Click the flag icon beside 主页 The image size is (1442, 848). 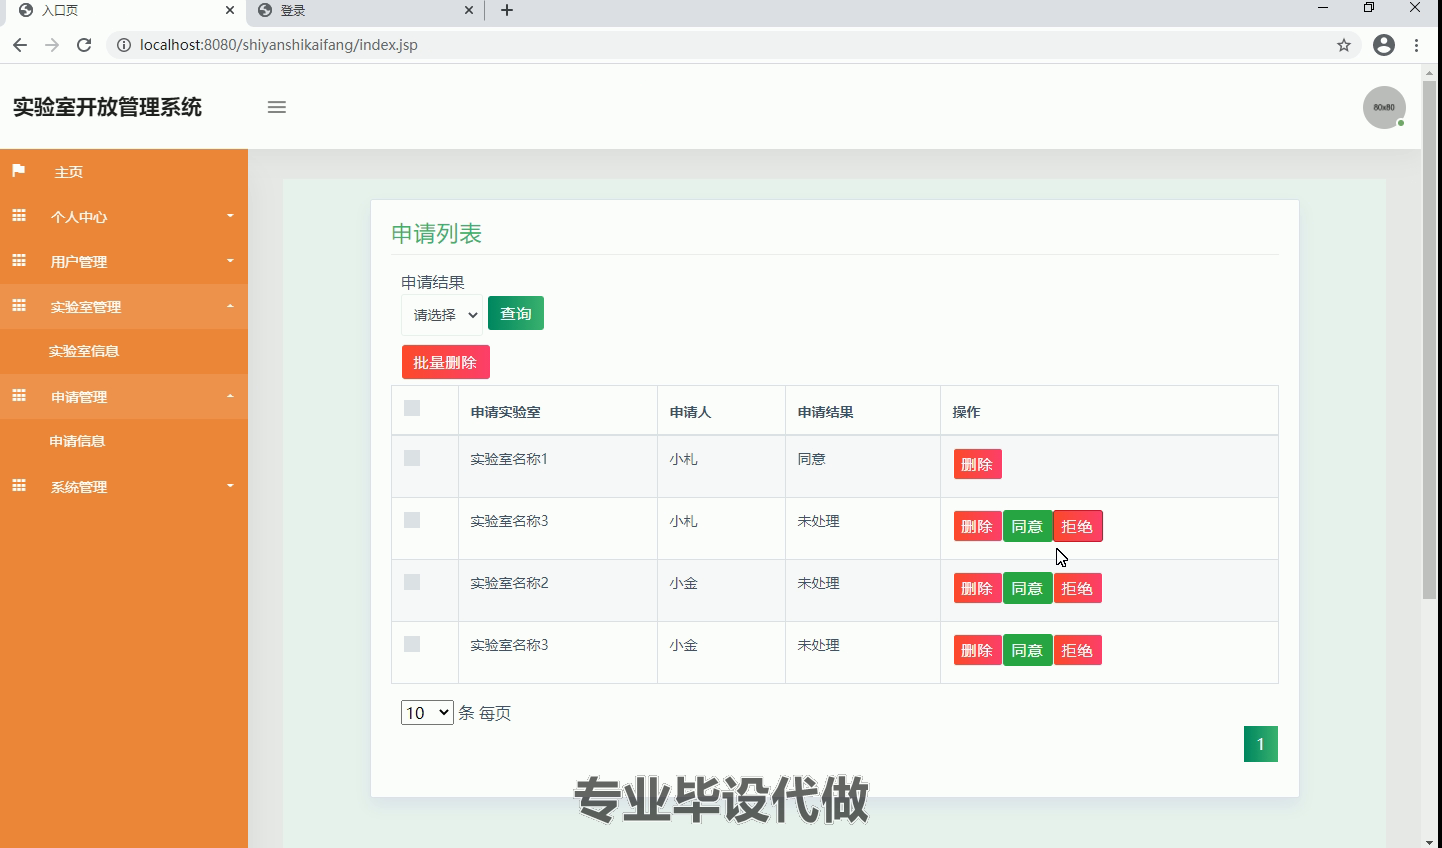pyautogui.click(x=18, y=171)
